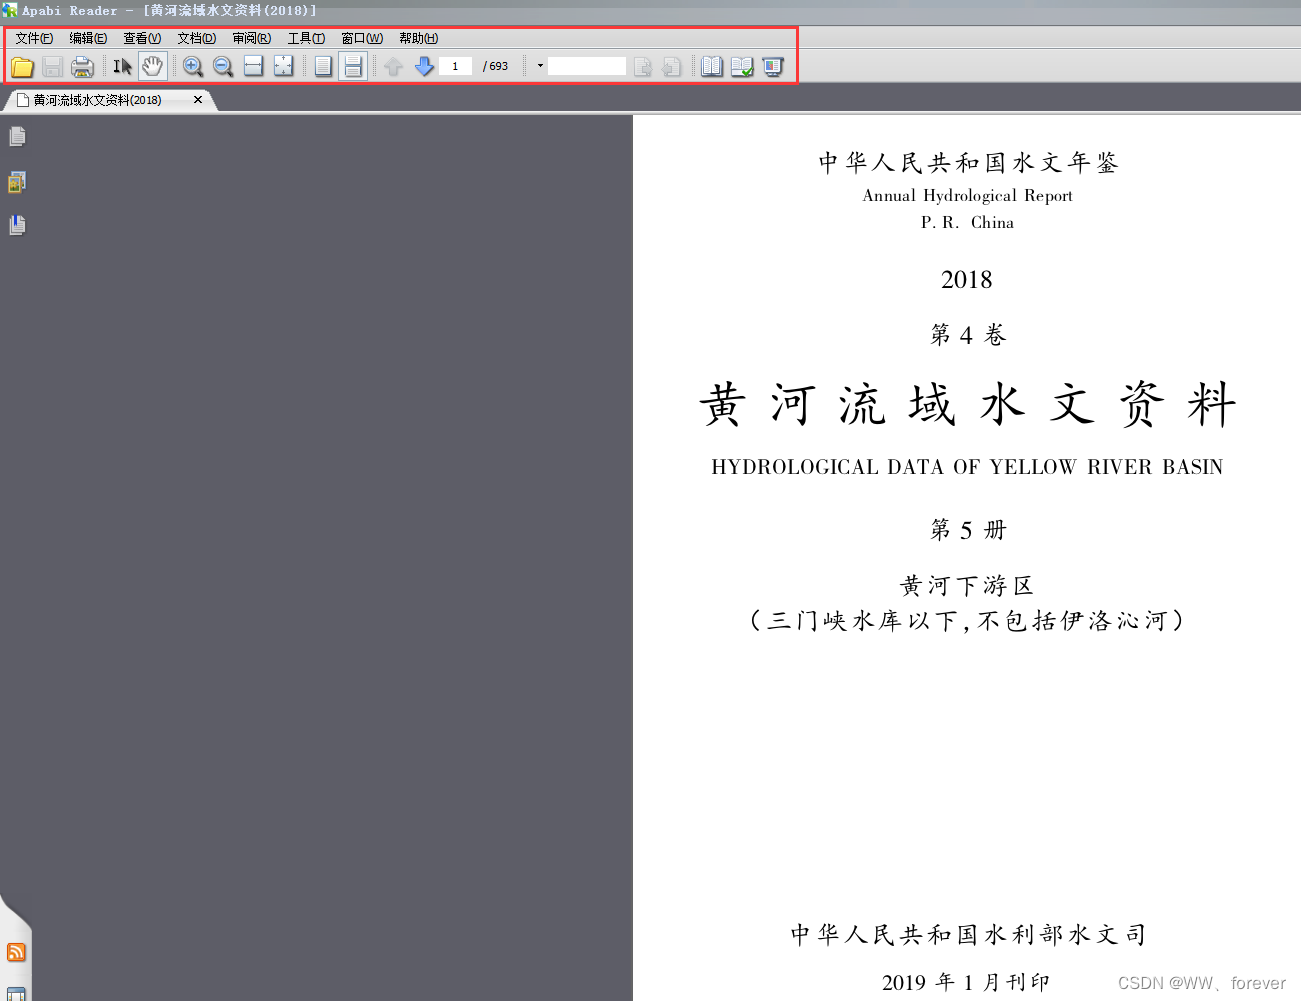1301x1001 pixels.
Task: Go to next page with down arrow
Action: 424,67
